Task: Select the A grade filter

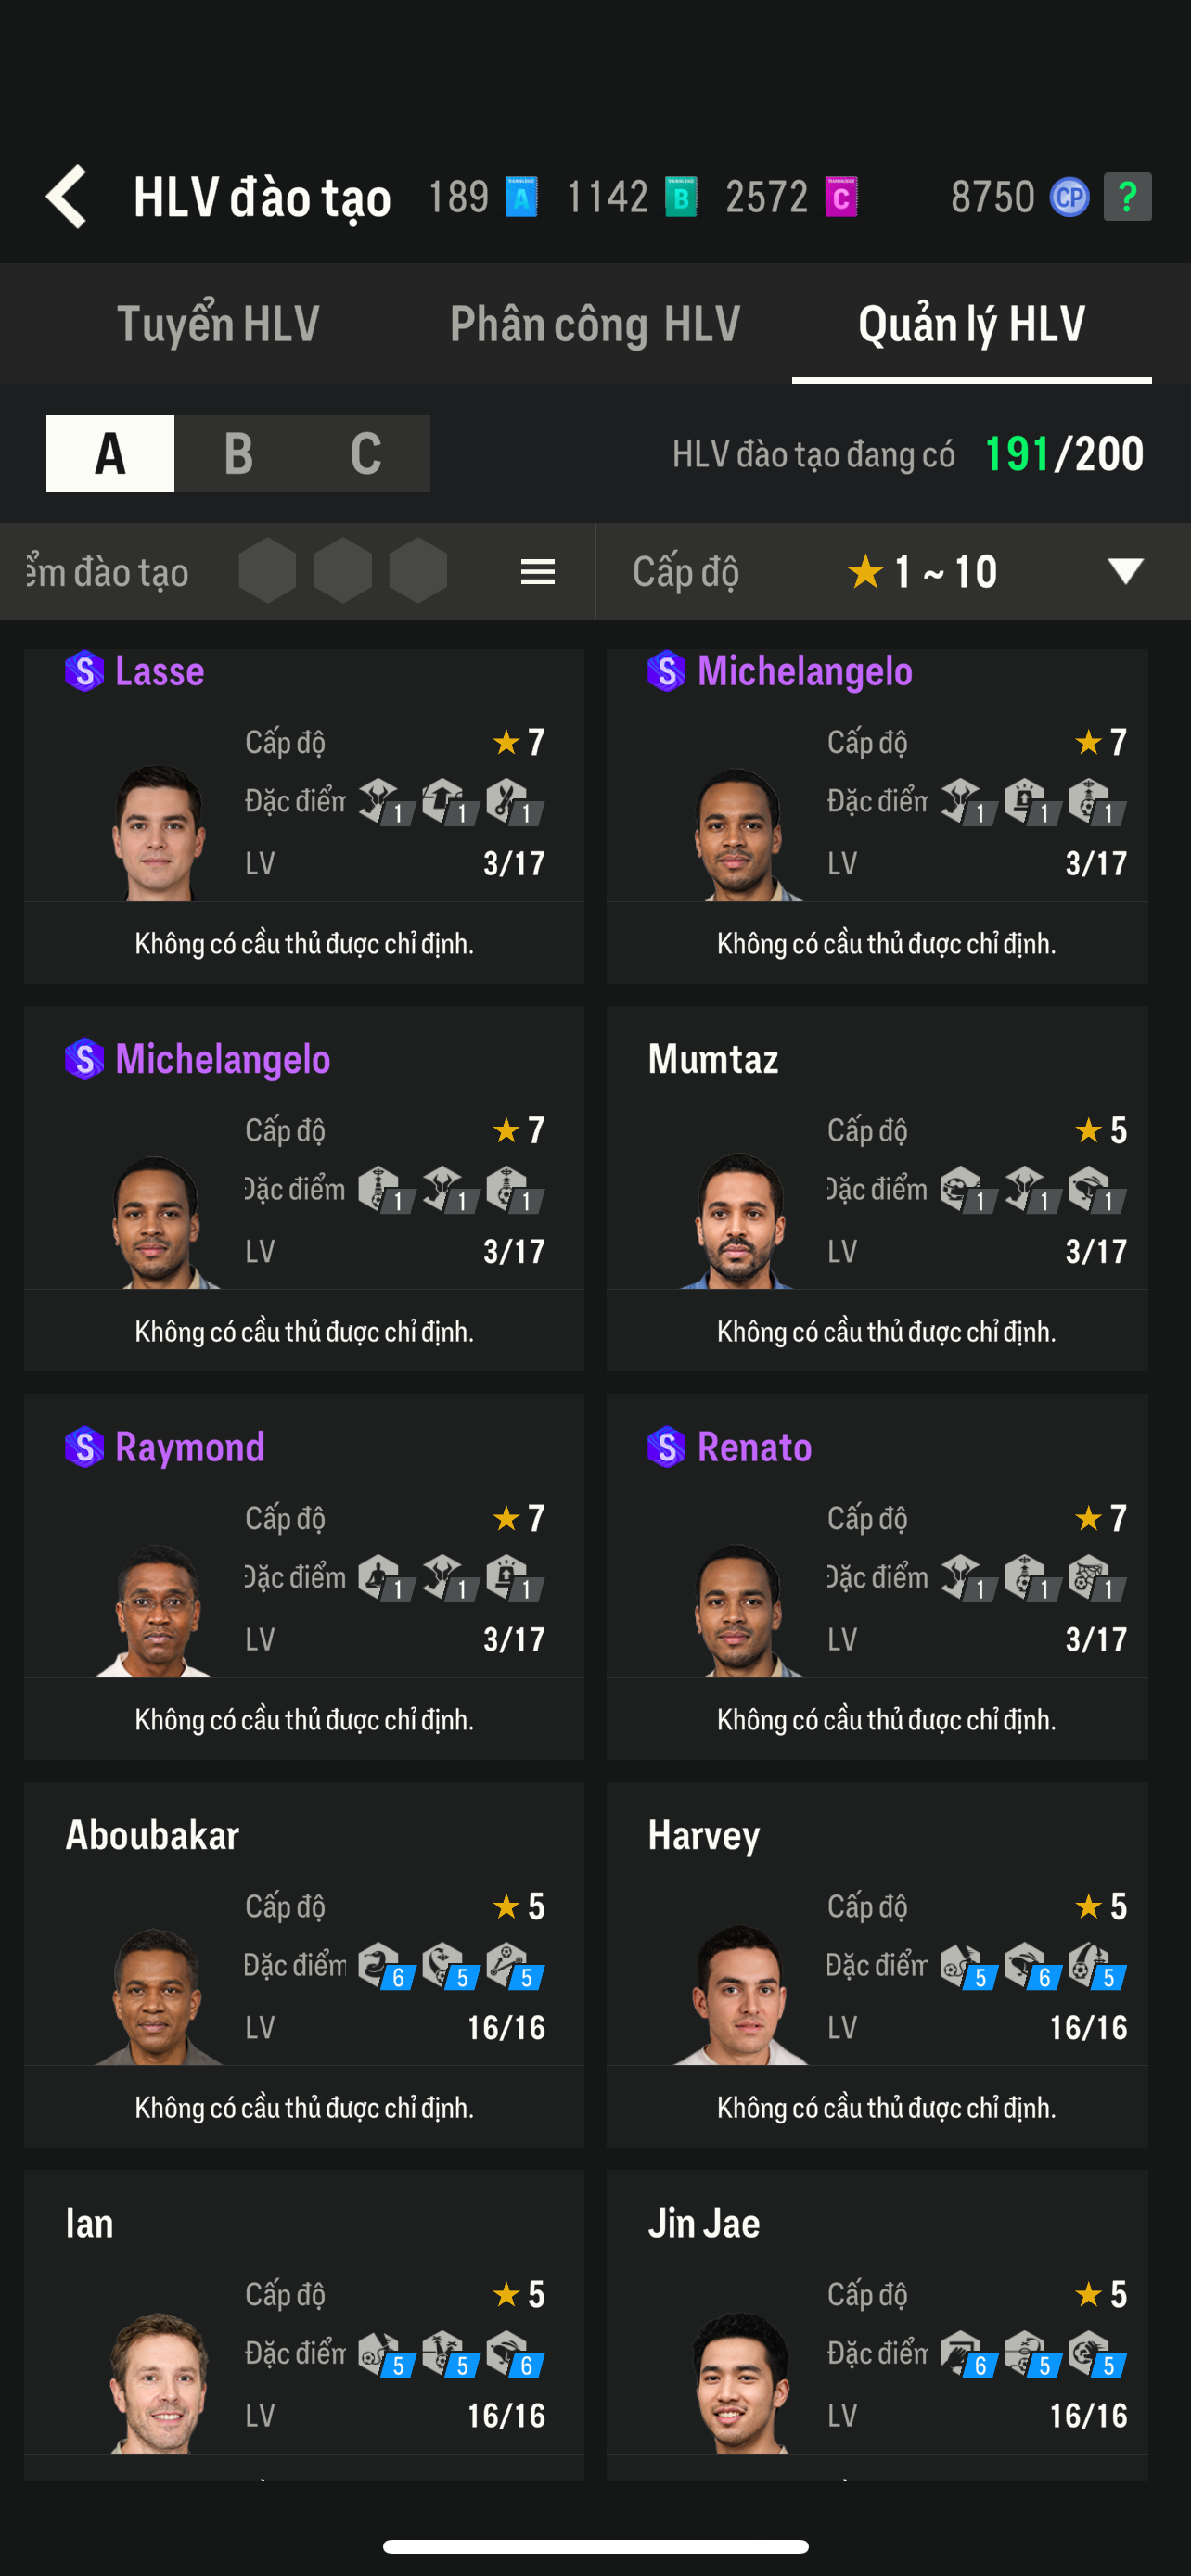Action: pos(110,454)
